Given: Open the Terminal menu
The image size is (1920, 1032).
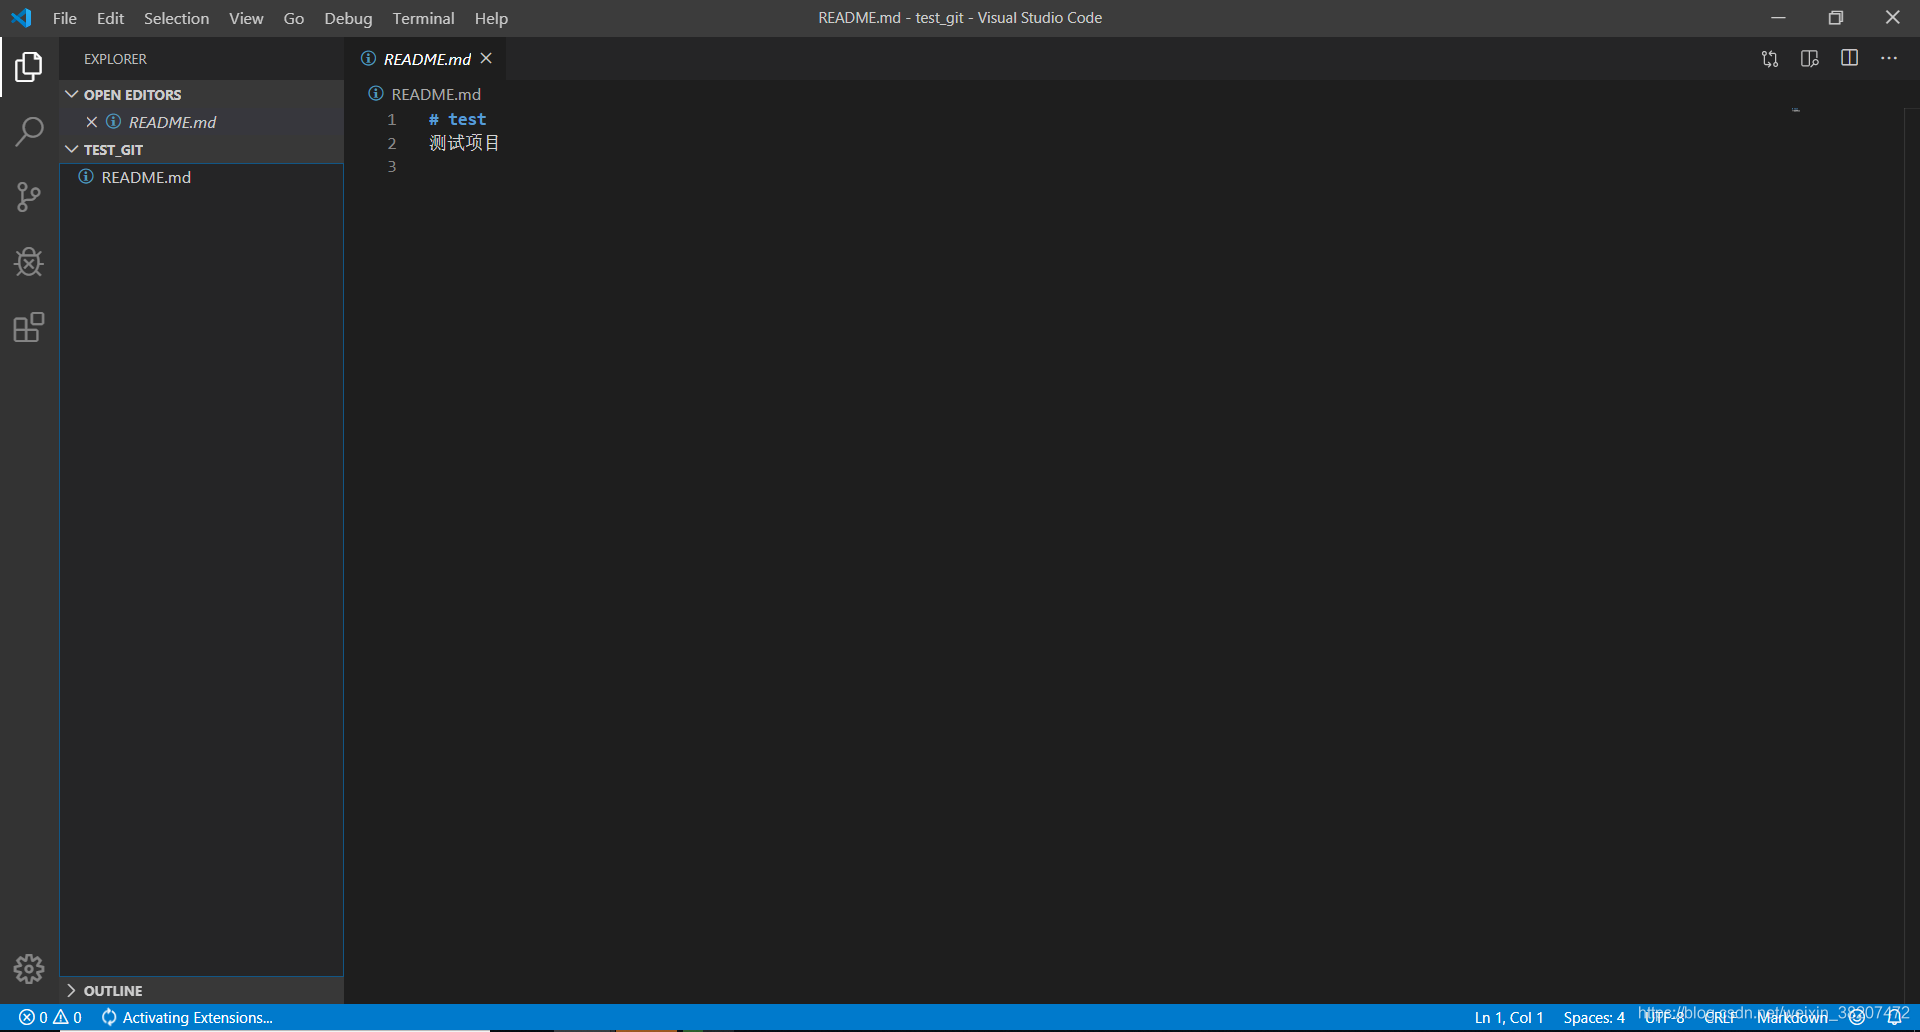Looking at the screenshot, I should click(x=423, y=18).
